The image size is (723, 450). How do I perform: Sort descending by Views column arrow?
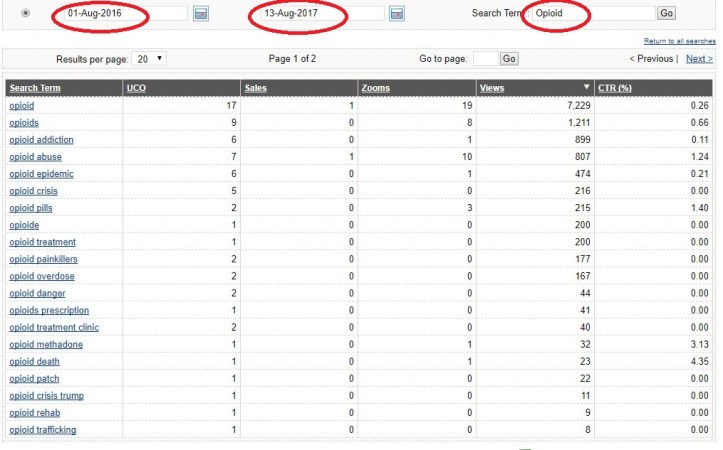tap(587, 88)
